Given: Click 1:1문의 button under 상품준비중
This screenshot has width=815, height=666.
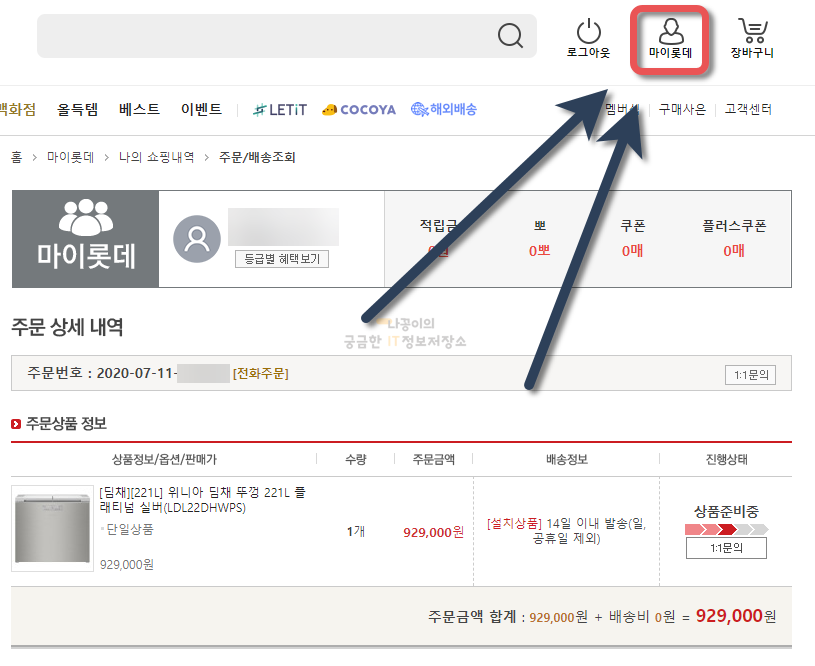Looking at the screenshot, I should point(726,548).
